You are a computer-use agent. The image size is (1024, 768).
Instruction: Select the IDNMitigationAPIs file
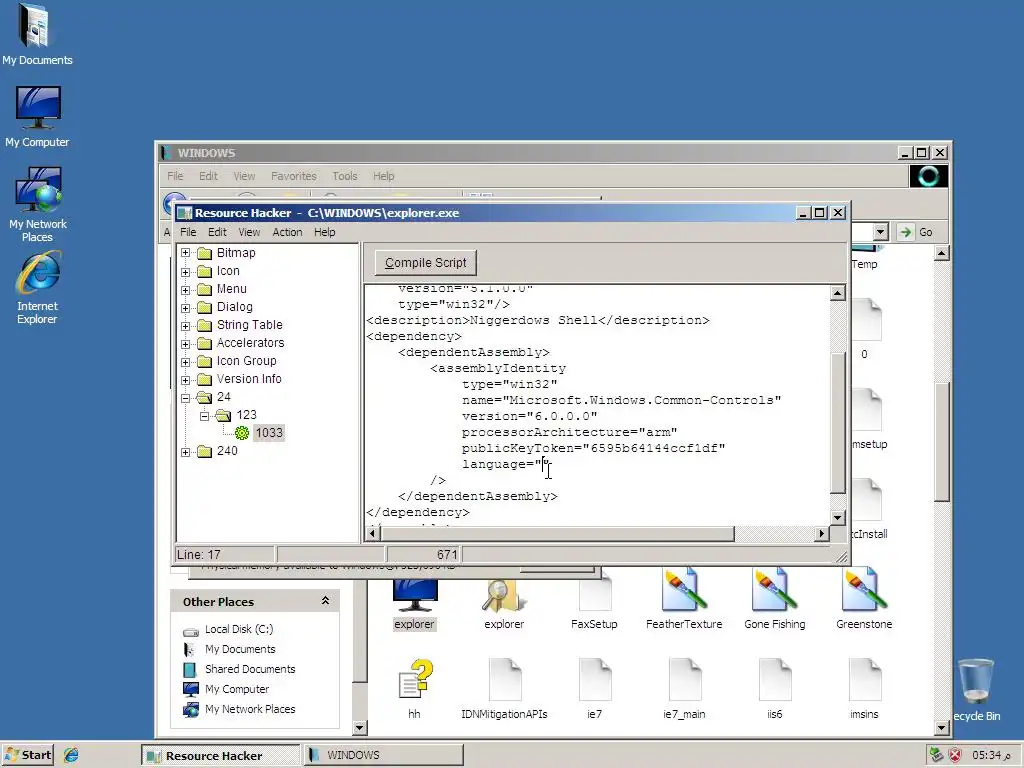point(504,689)
